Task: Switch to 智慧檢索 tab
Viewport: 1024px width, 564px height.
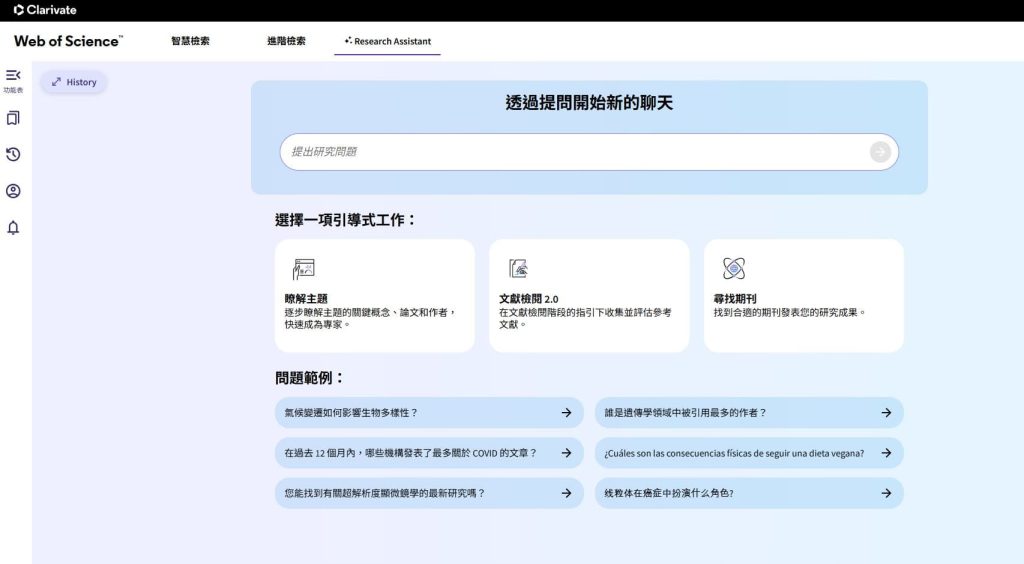Action: click(190, 41)
